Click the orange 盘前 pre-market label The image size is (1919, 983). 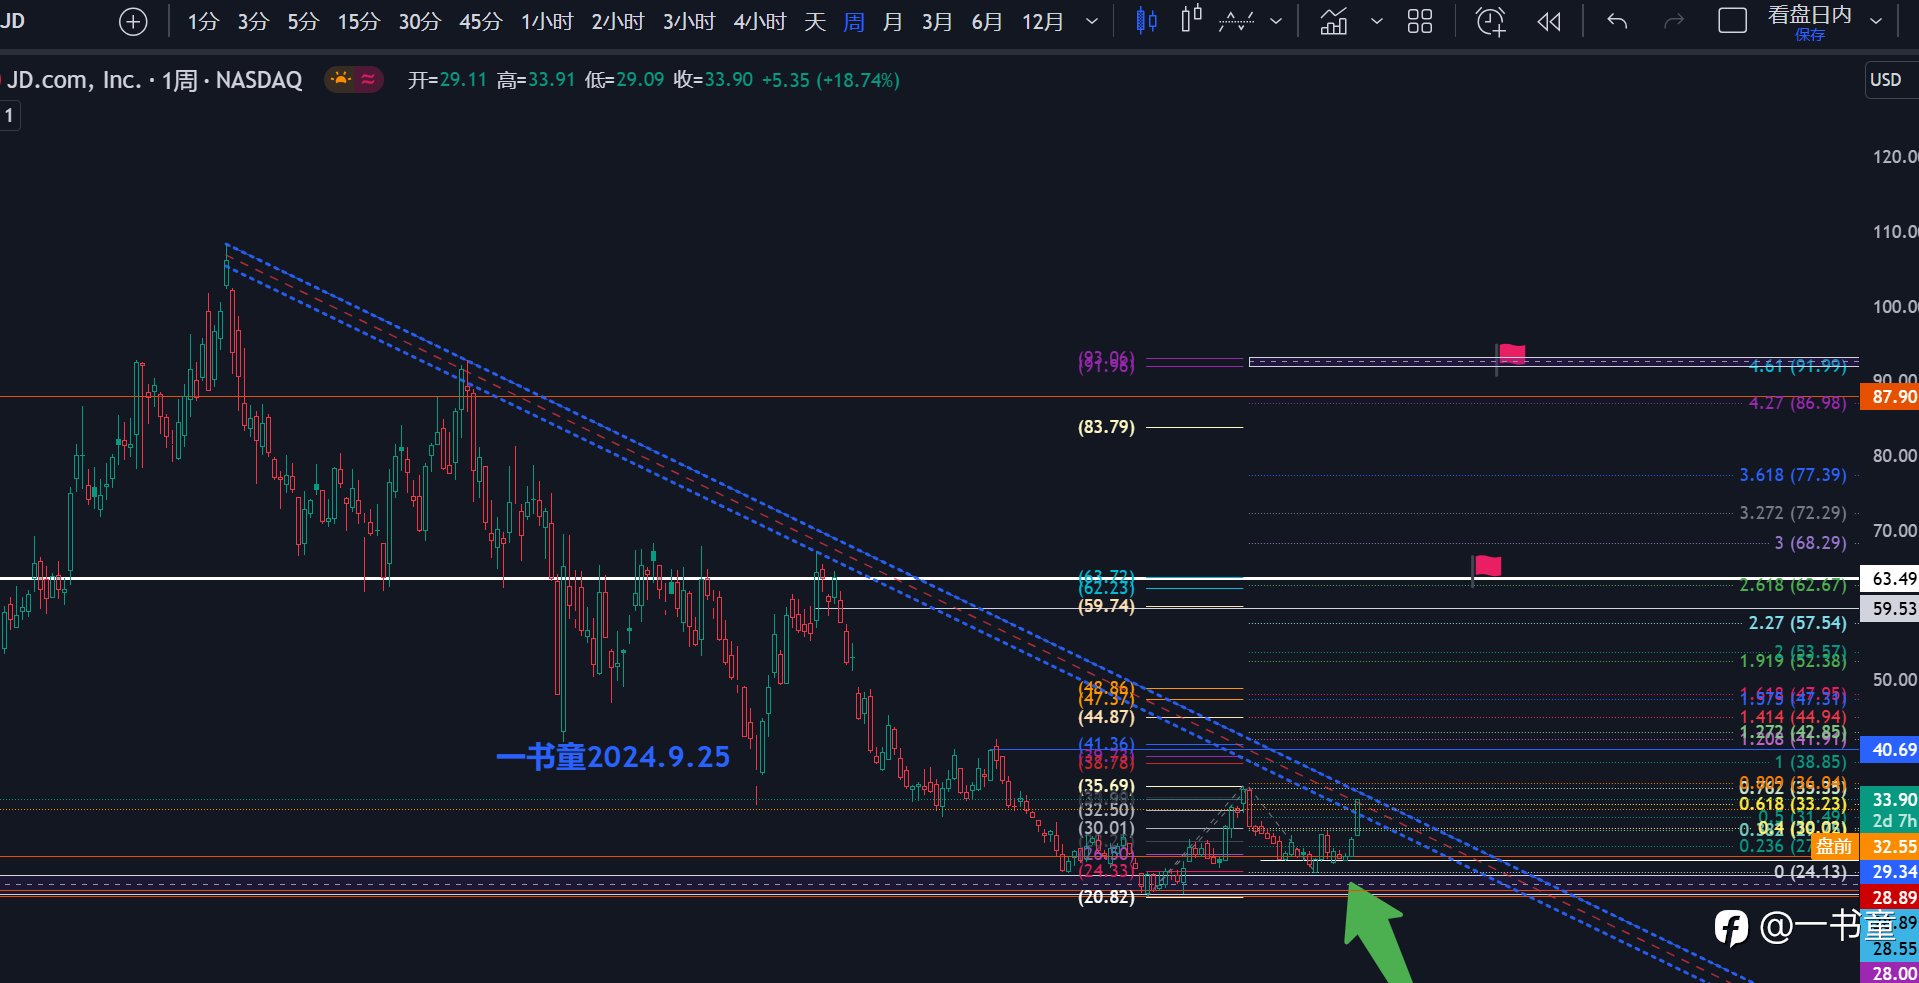click(x=1834, y=847)
